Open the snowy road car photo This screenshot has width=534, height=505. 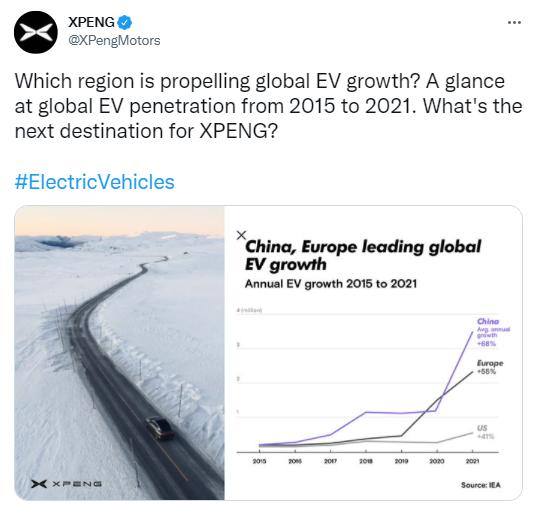coord(120,352)
